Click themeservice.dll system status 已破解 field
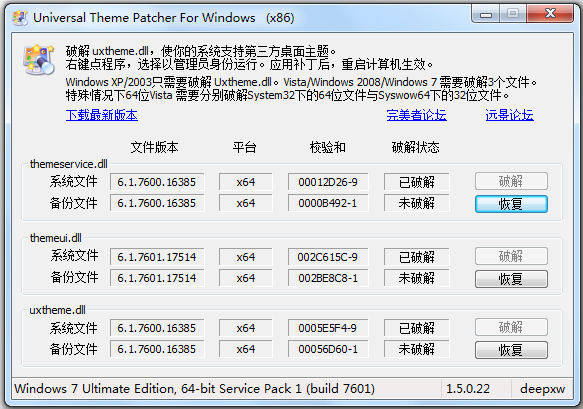This screenshot has width=583, height=409. click(x=416, y=182)
